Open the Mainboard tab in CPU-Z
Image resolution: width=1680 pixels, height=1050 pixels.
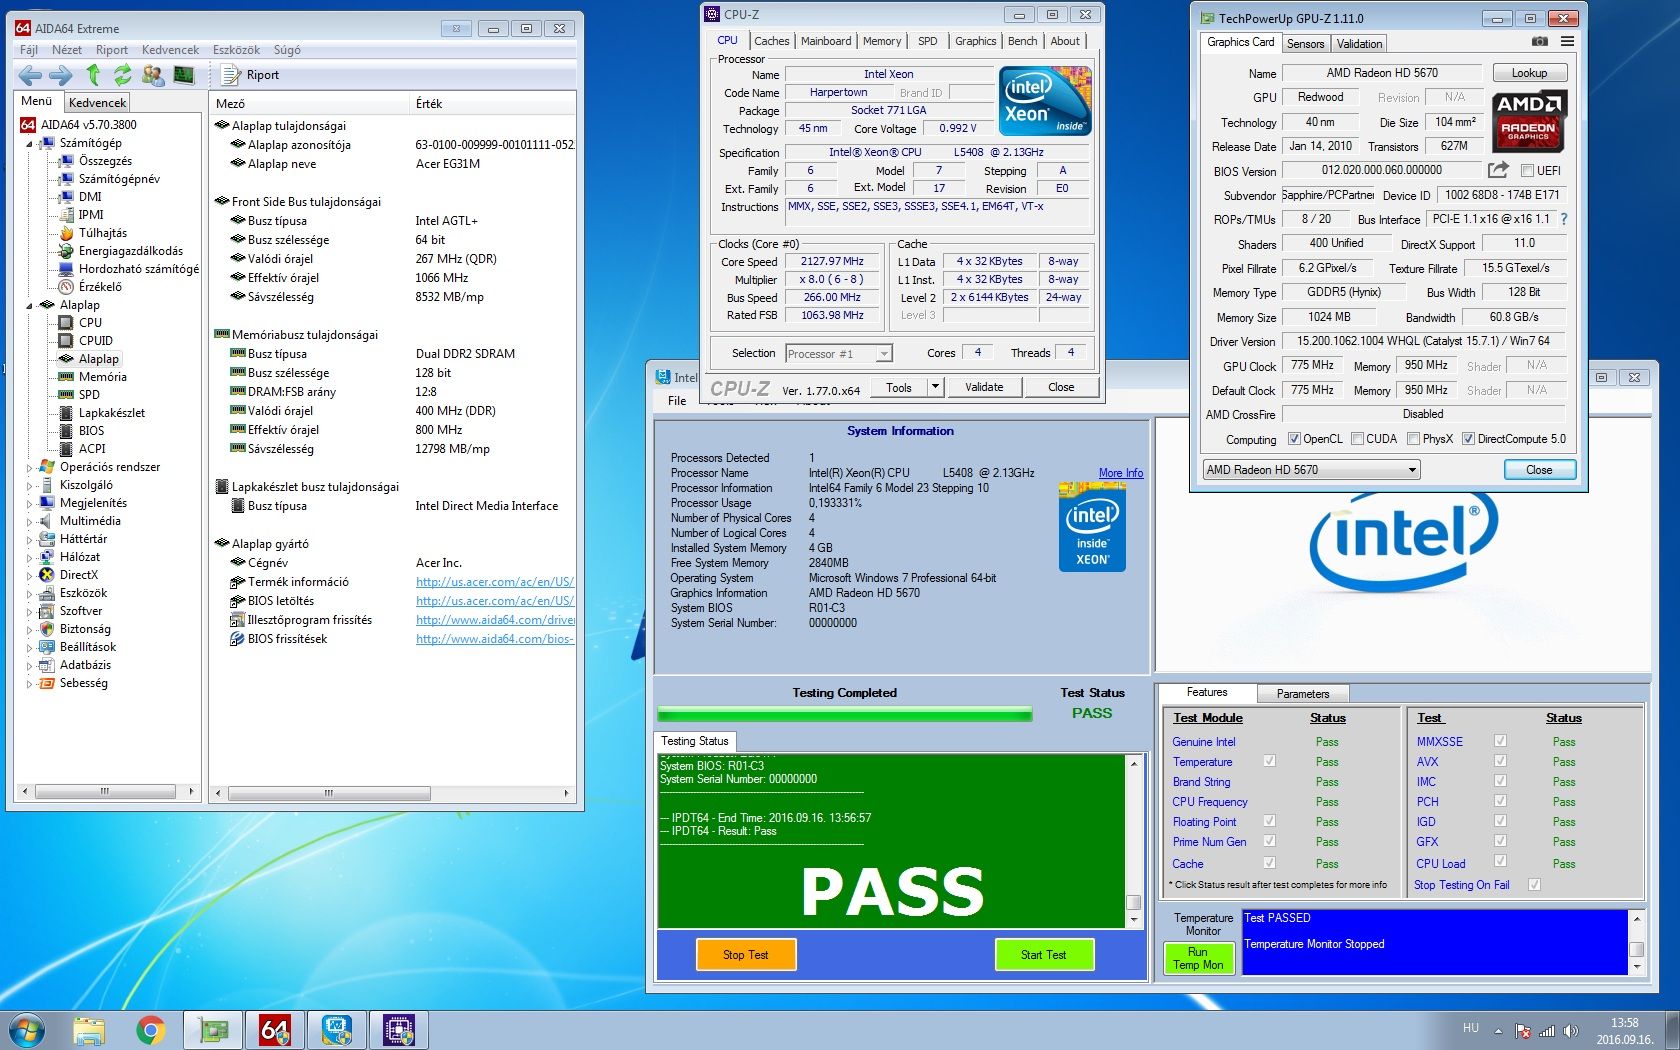(826, 41)
